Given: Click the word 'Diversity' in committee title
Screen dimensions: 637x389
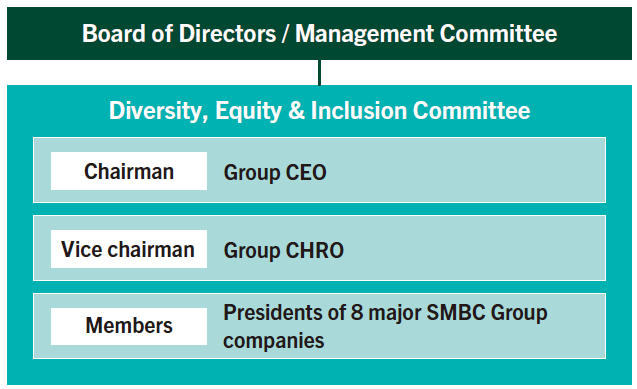Looking at the screenshot, I should pos(158,111).
